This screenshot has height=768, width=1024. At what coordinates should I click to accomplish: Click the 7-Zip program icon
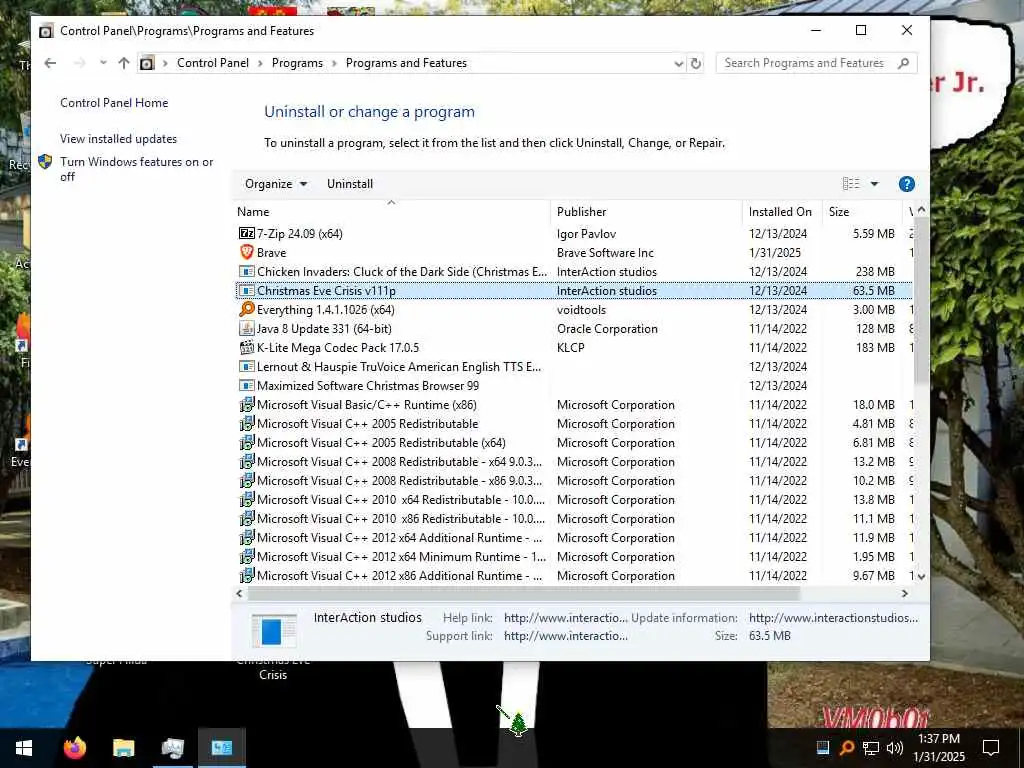pyautogui.click(x=246, y=233)
